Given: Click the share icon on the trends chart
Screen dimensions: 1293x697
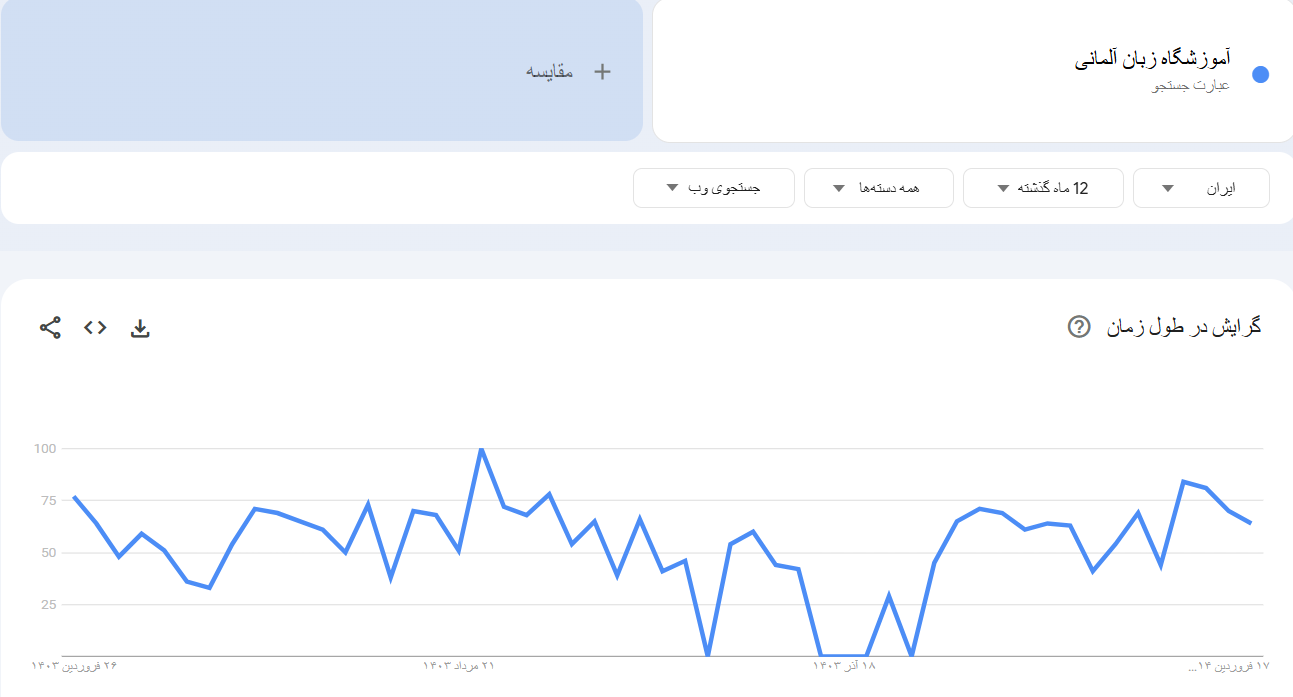Looking at the screenshot, I should click(x=50, y=327).
